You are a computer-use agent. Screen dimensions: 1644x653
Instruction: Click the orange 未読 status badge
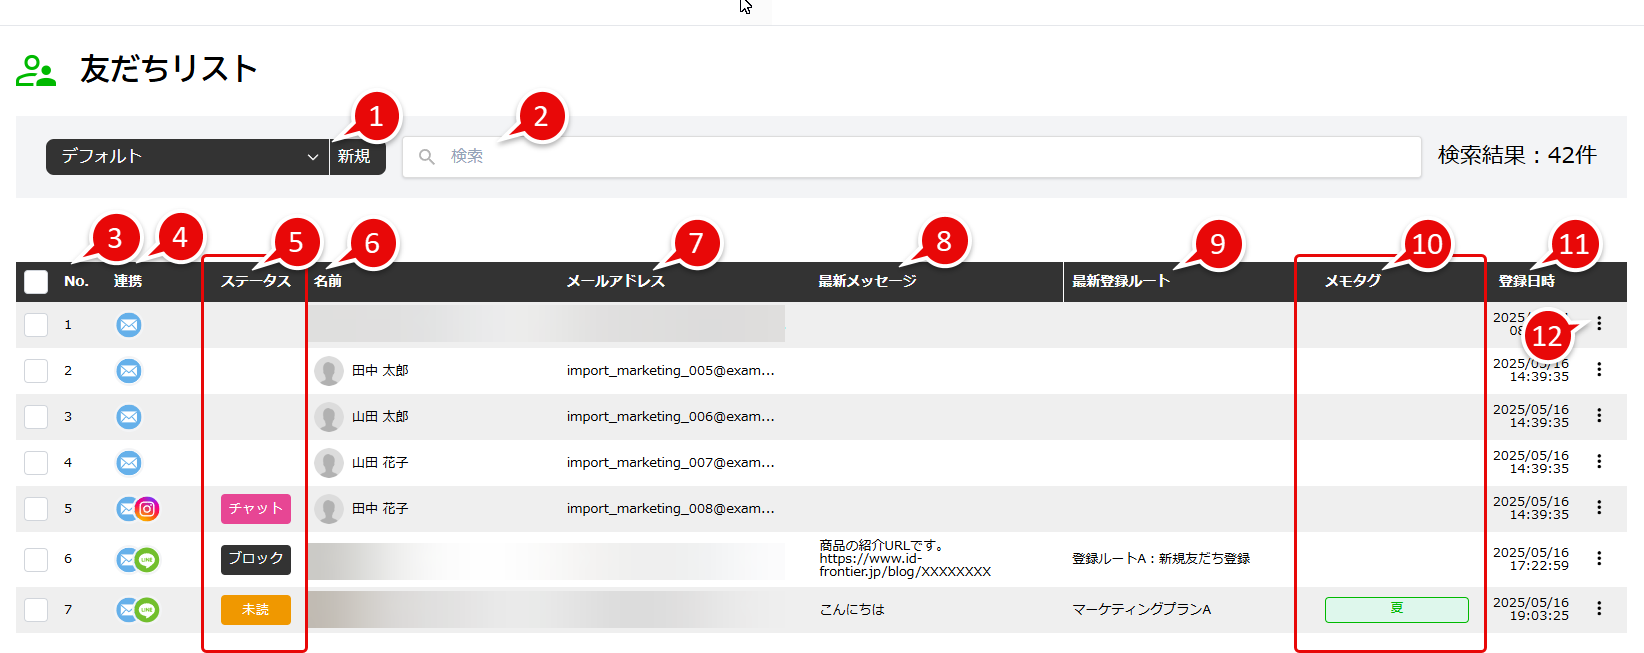pos(256,610)
